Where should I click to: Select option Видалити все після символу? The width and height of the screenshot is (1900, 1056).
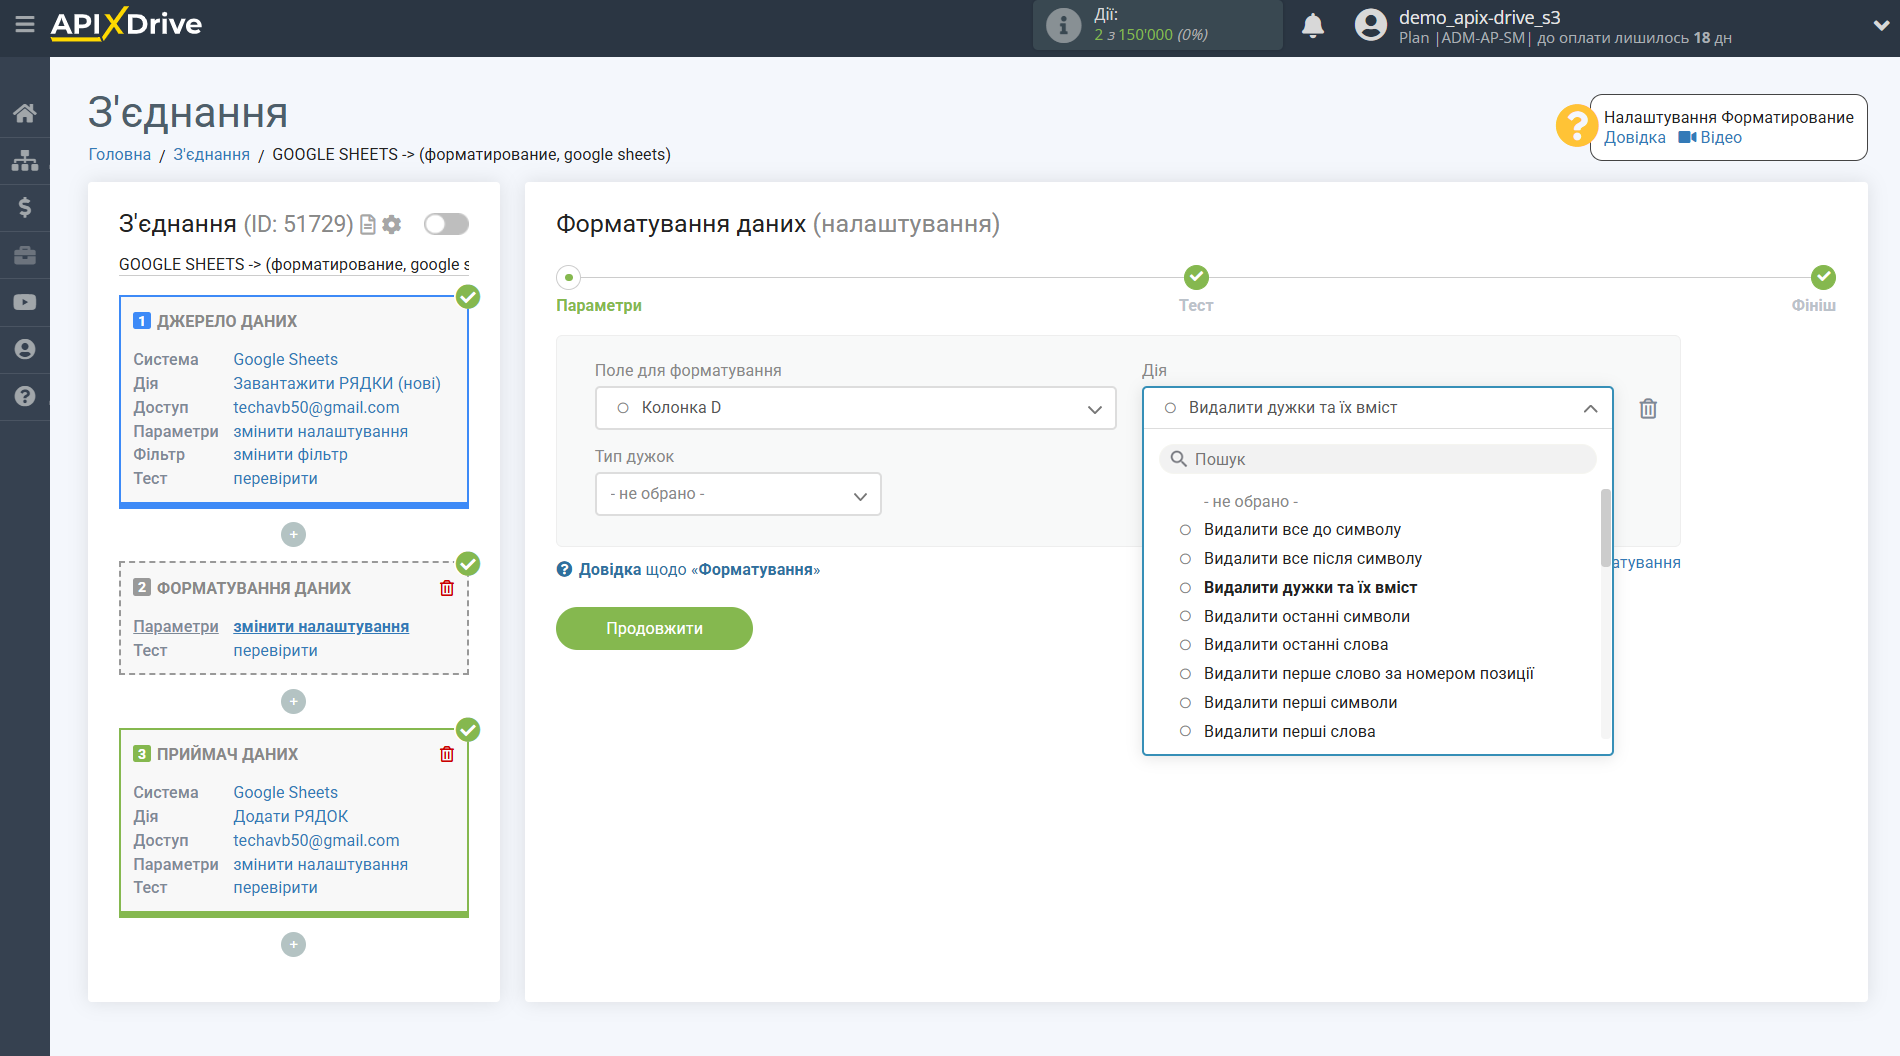pyautogui.click(x=1312, y=559)
